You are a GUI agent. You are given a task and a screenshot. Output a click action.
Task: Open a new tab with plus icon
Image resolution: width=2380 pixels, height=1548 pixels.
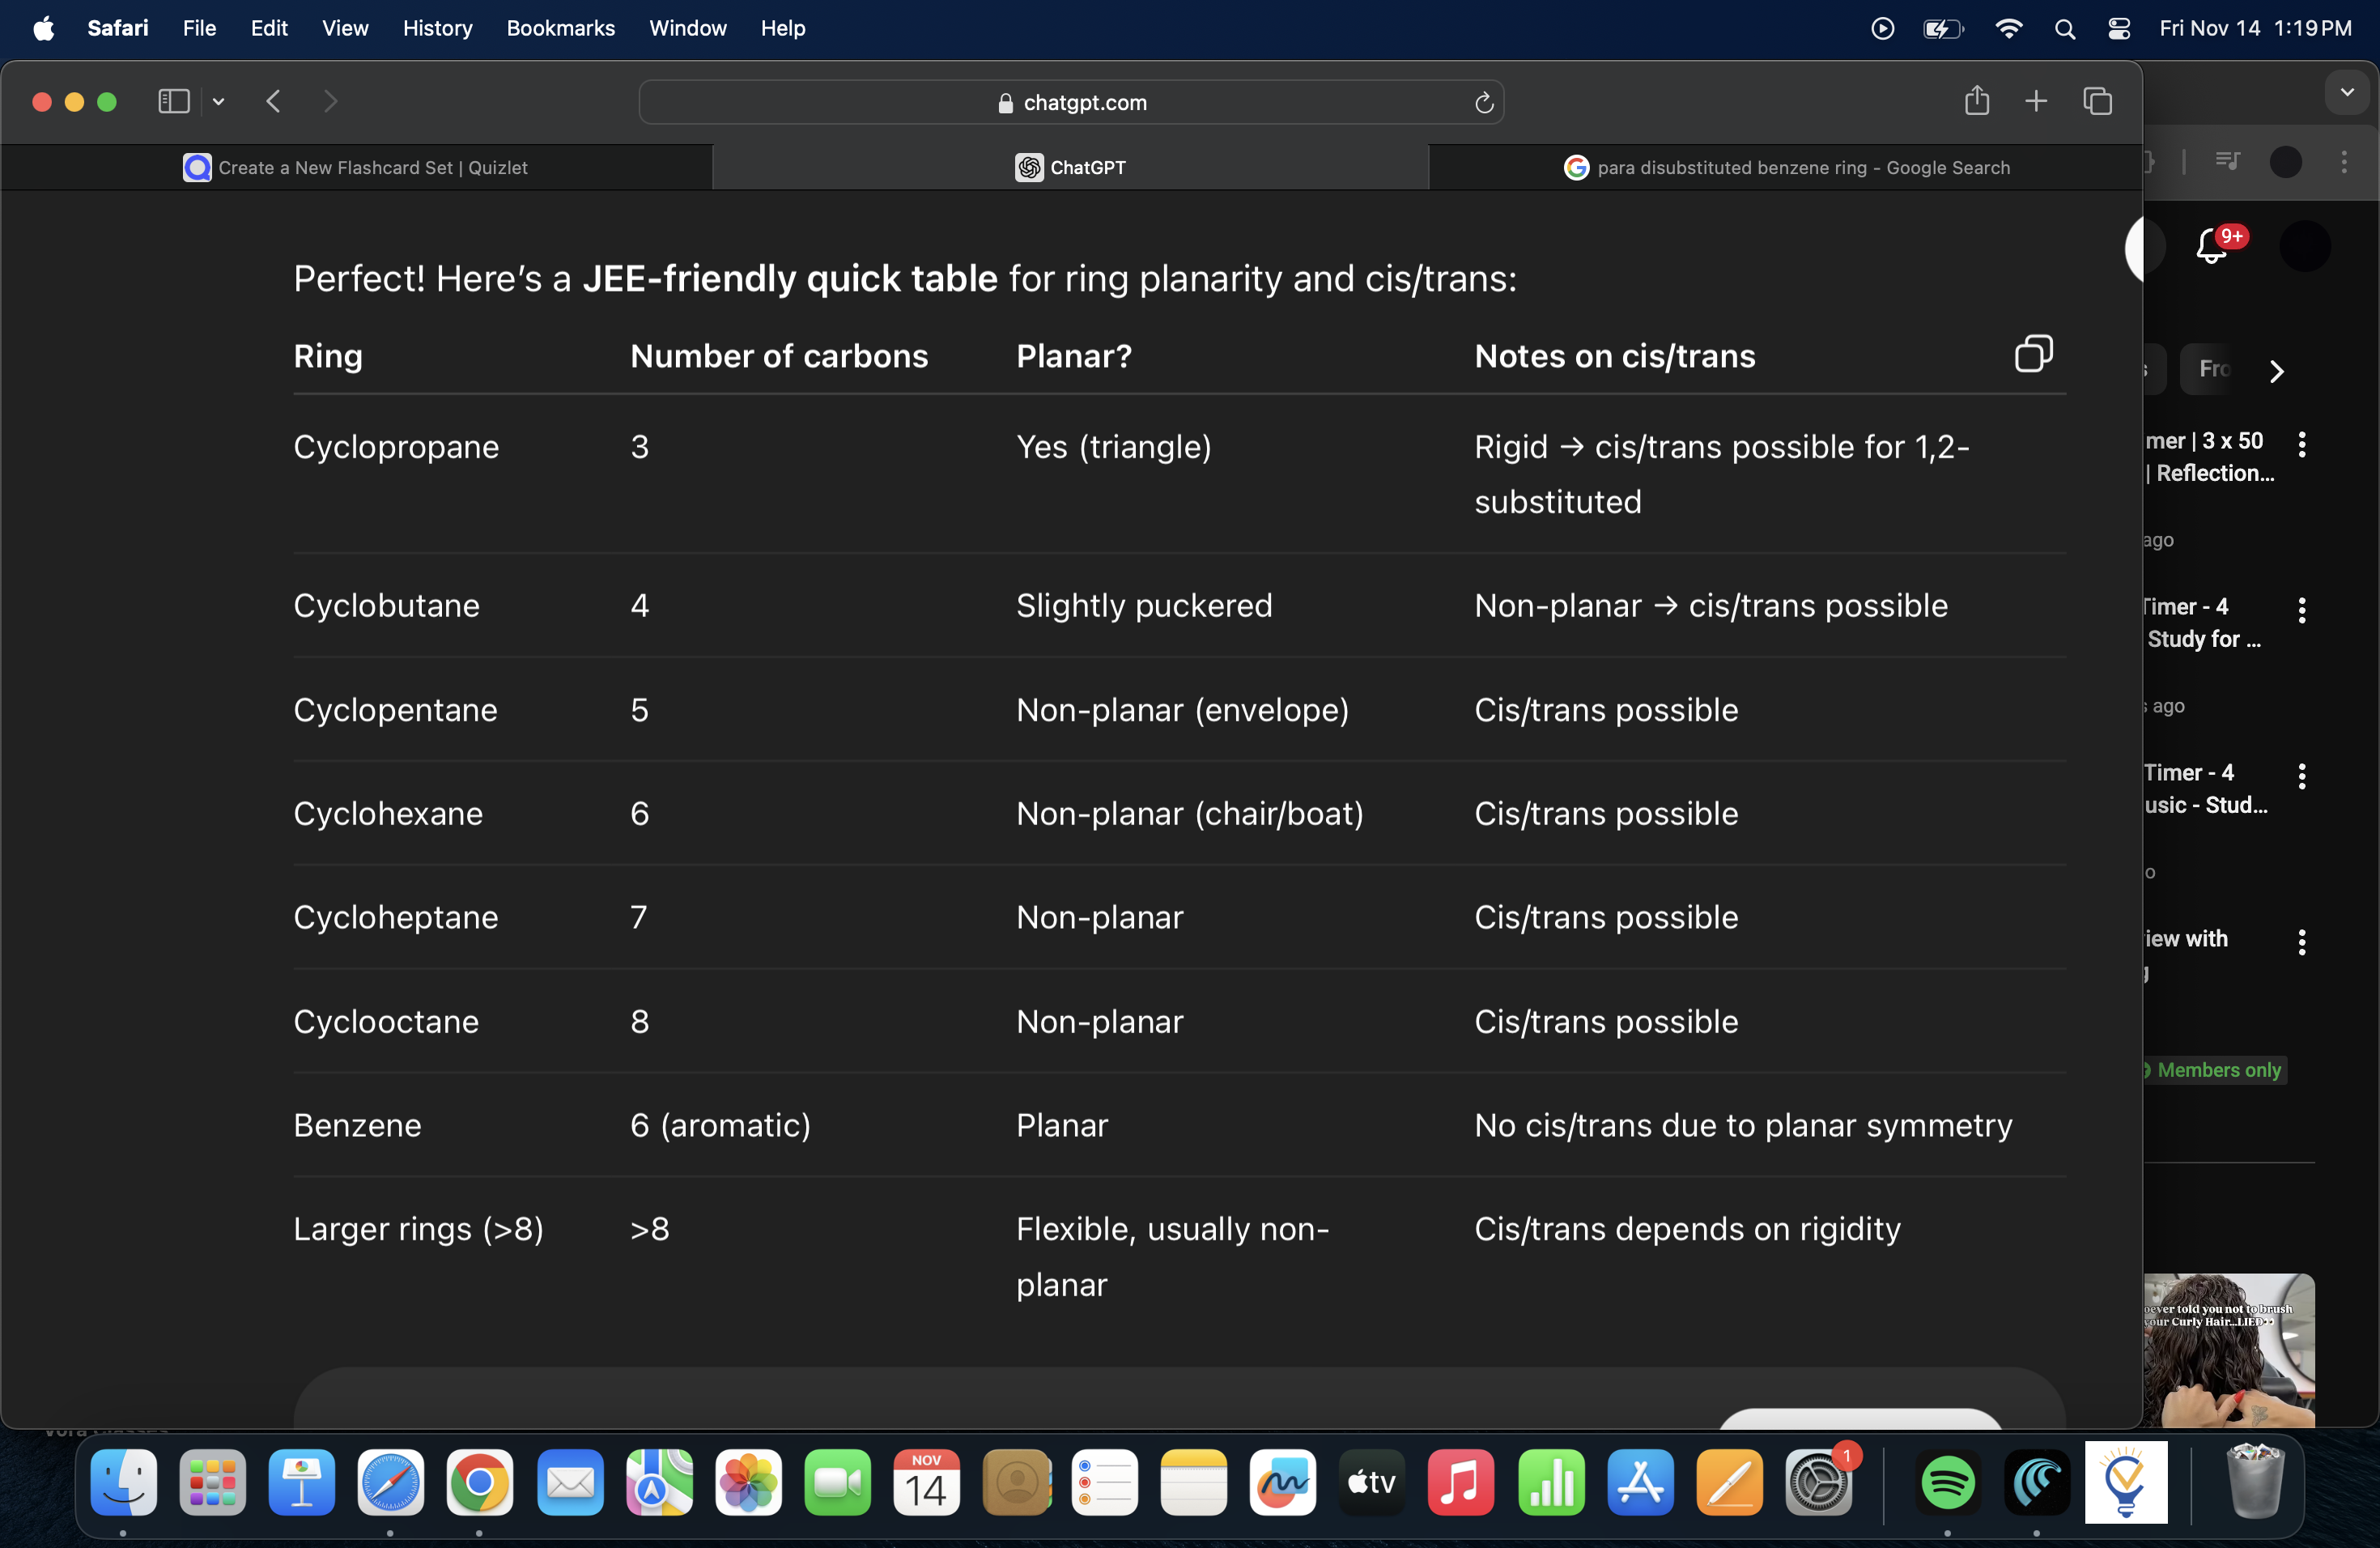pos(2035,101)
